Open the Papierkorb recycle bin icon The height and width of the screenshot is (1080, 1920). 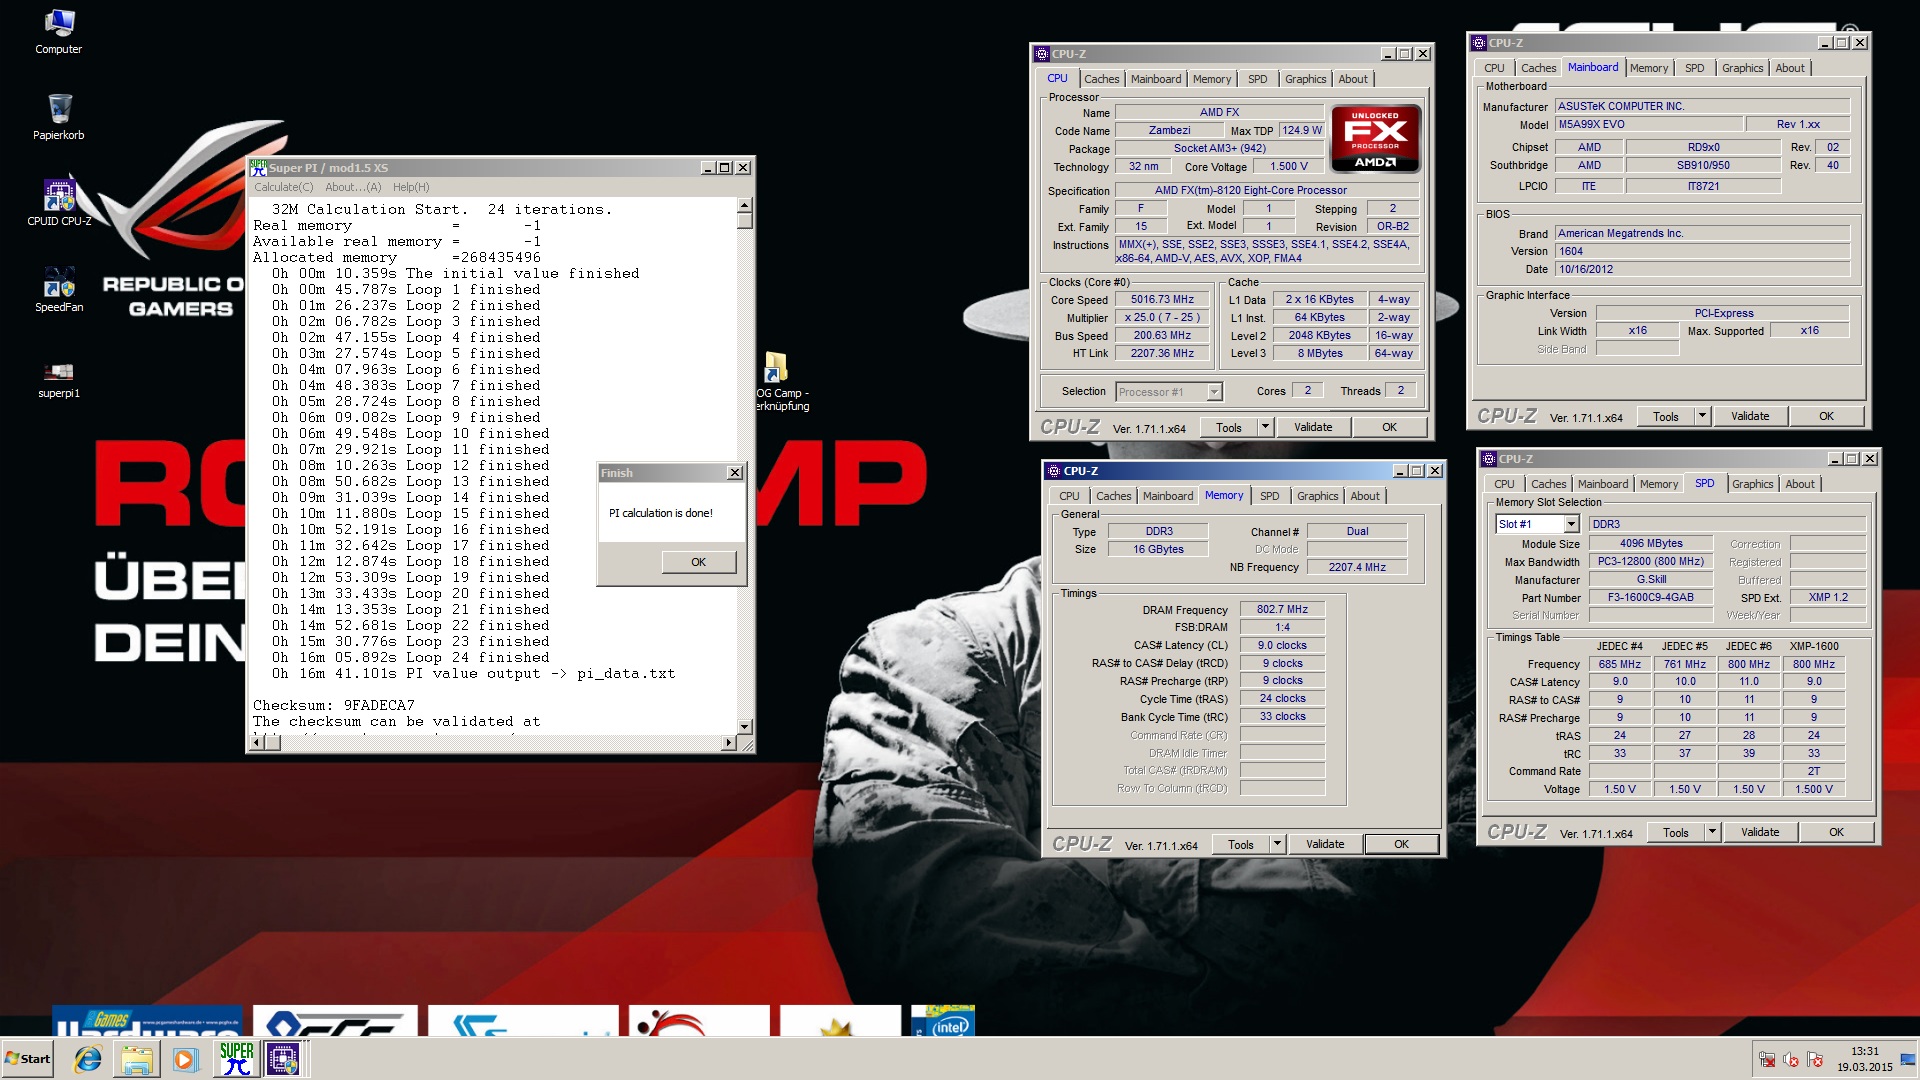(59, 117)
